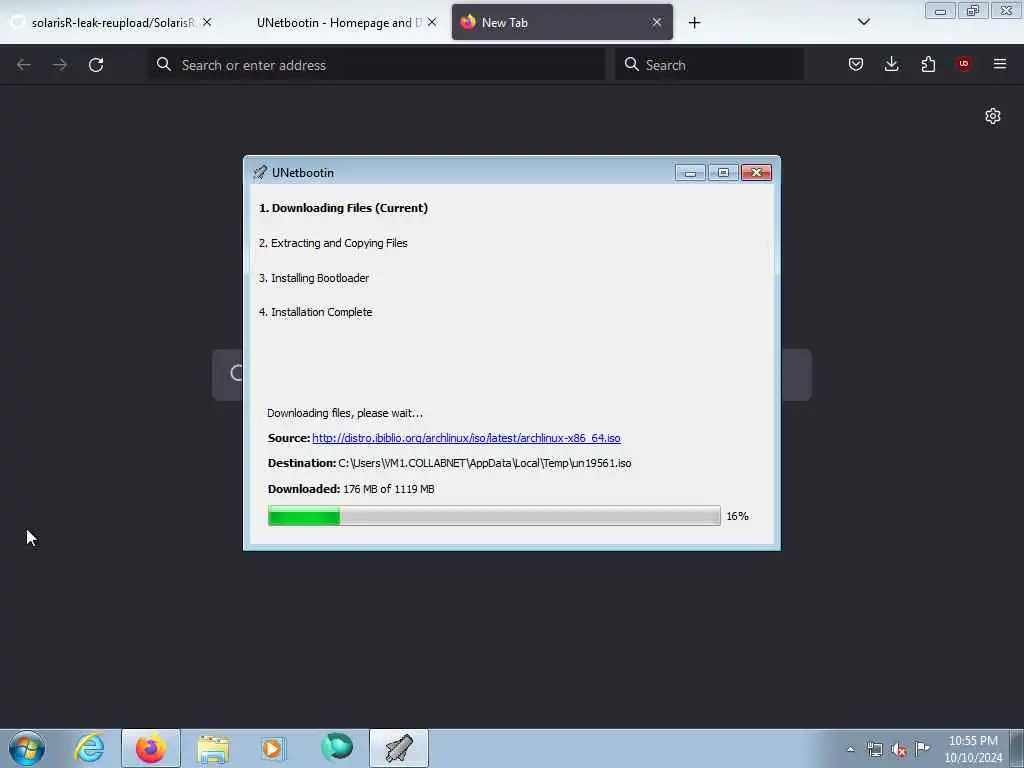Open the archlinux-x86_64.iso source link
The width and height of the screenshot is (1024, 768).
tap(466, 438)
